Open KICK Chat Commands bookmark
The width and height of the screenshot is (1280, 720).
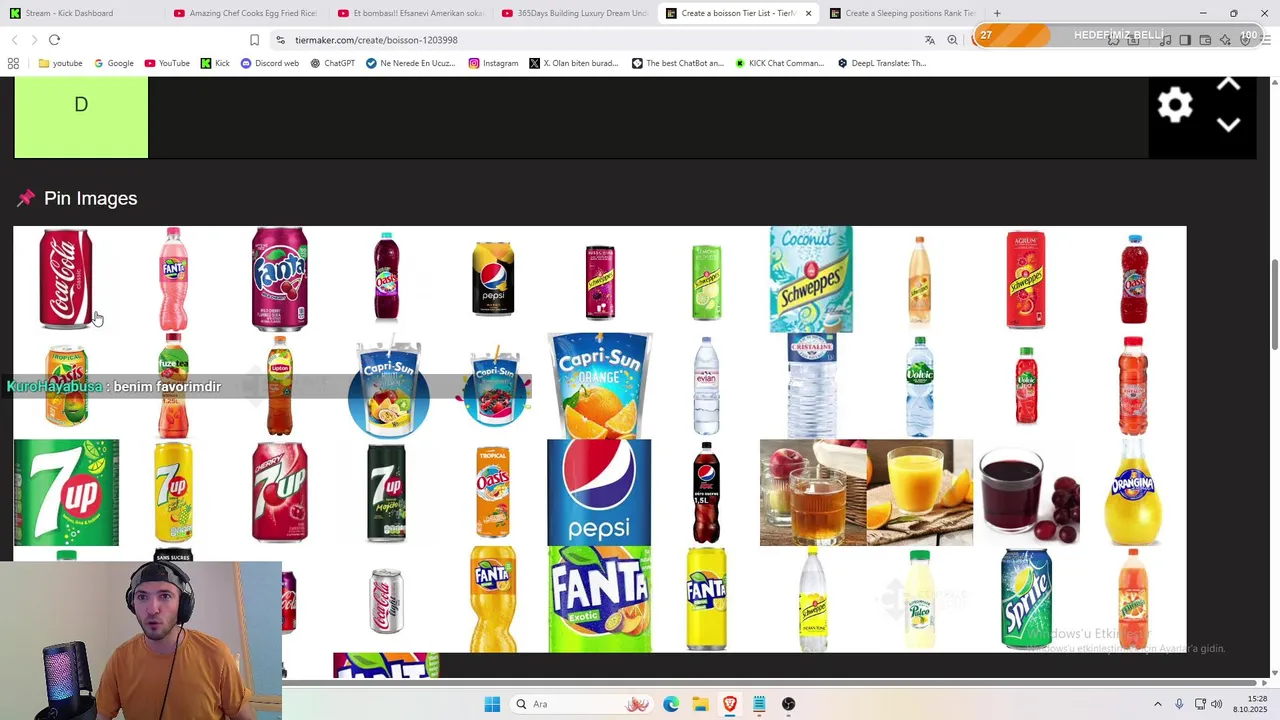click(779, 63)
